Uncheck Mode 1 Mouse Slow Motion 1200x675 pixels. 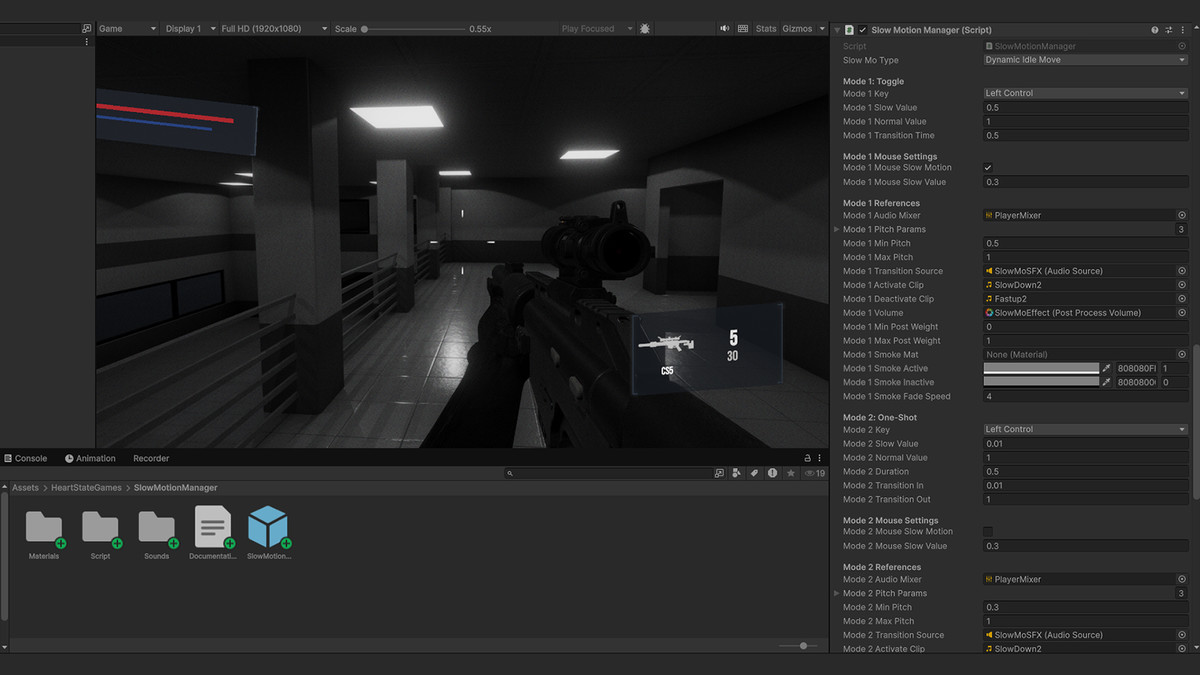988,167
